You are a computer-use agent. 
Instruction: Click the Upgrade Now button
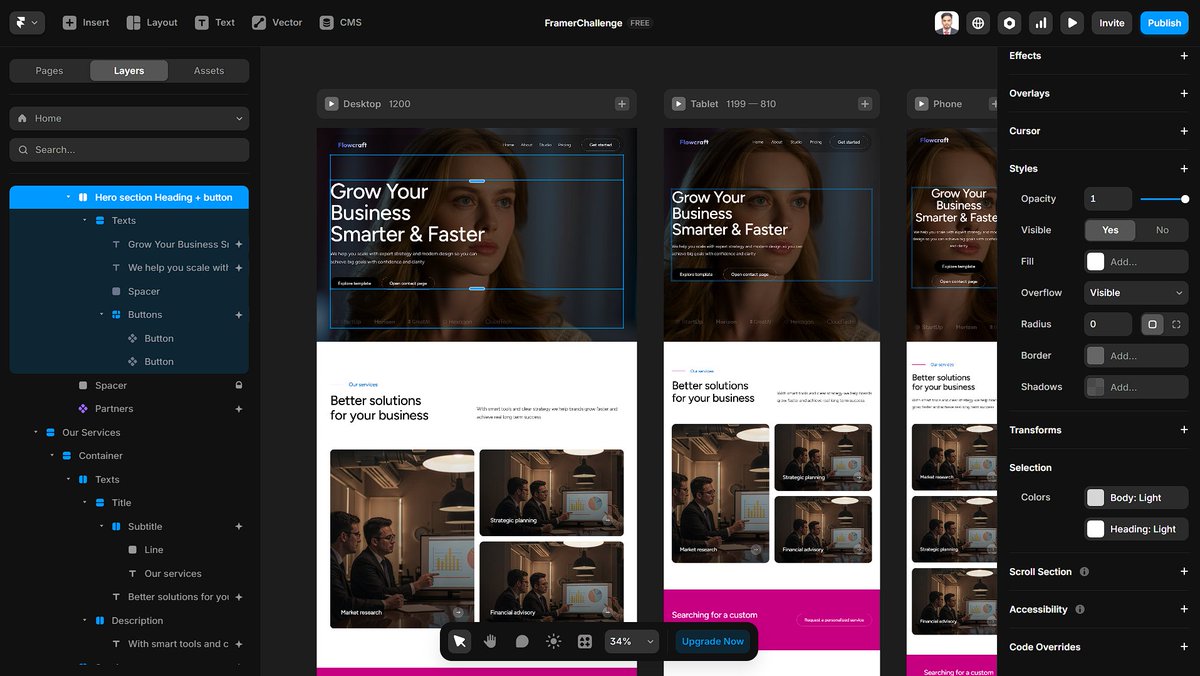point(712,641)
